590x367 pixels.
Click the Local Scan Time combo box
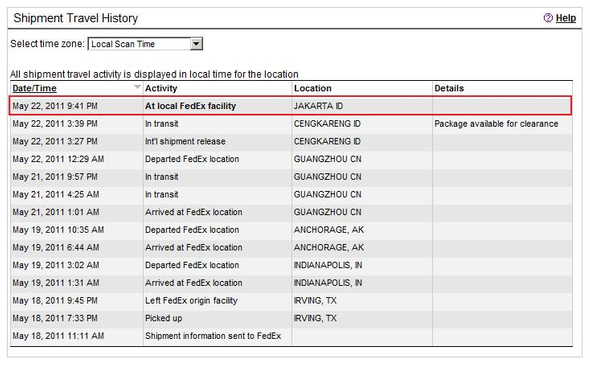tap(145, 44)
